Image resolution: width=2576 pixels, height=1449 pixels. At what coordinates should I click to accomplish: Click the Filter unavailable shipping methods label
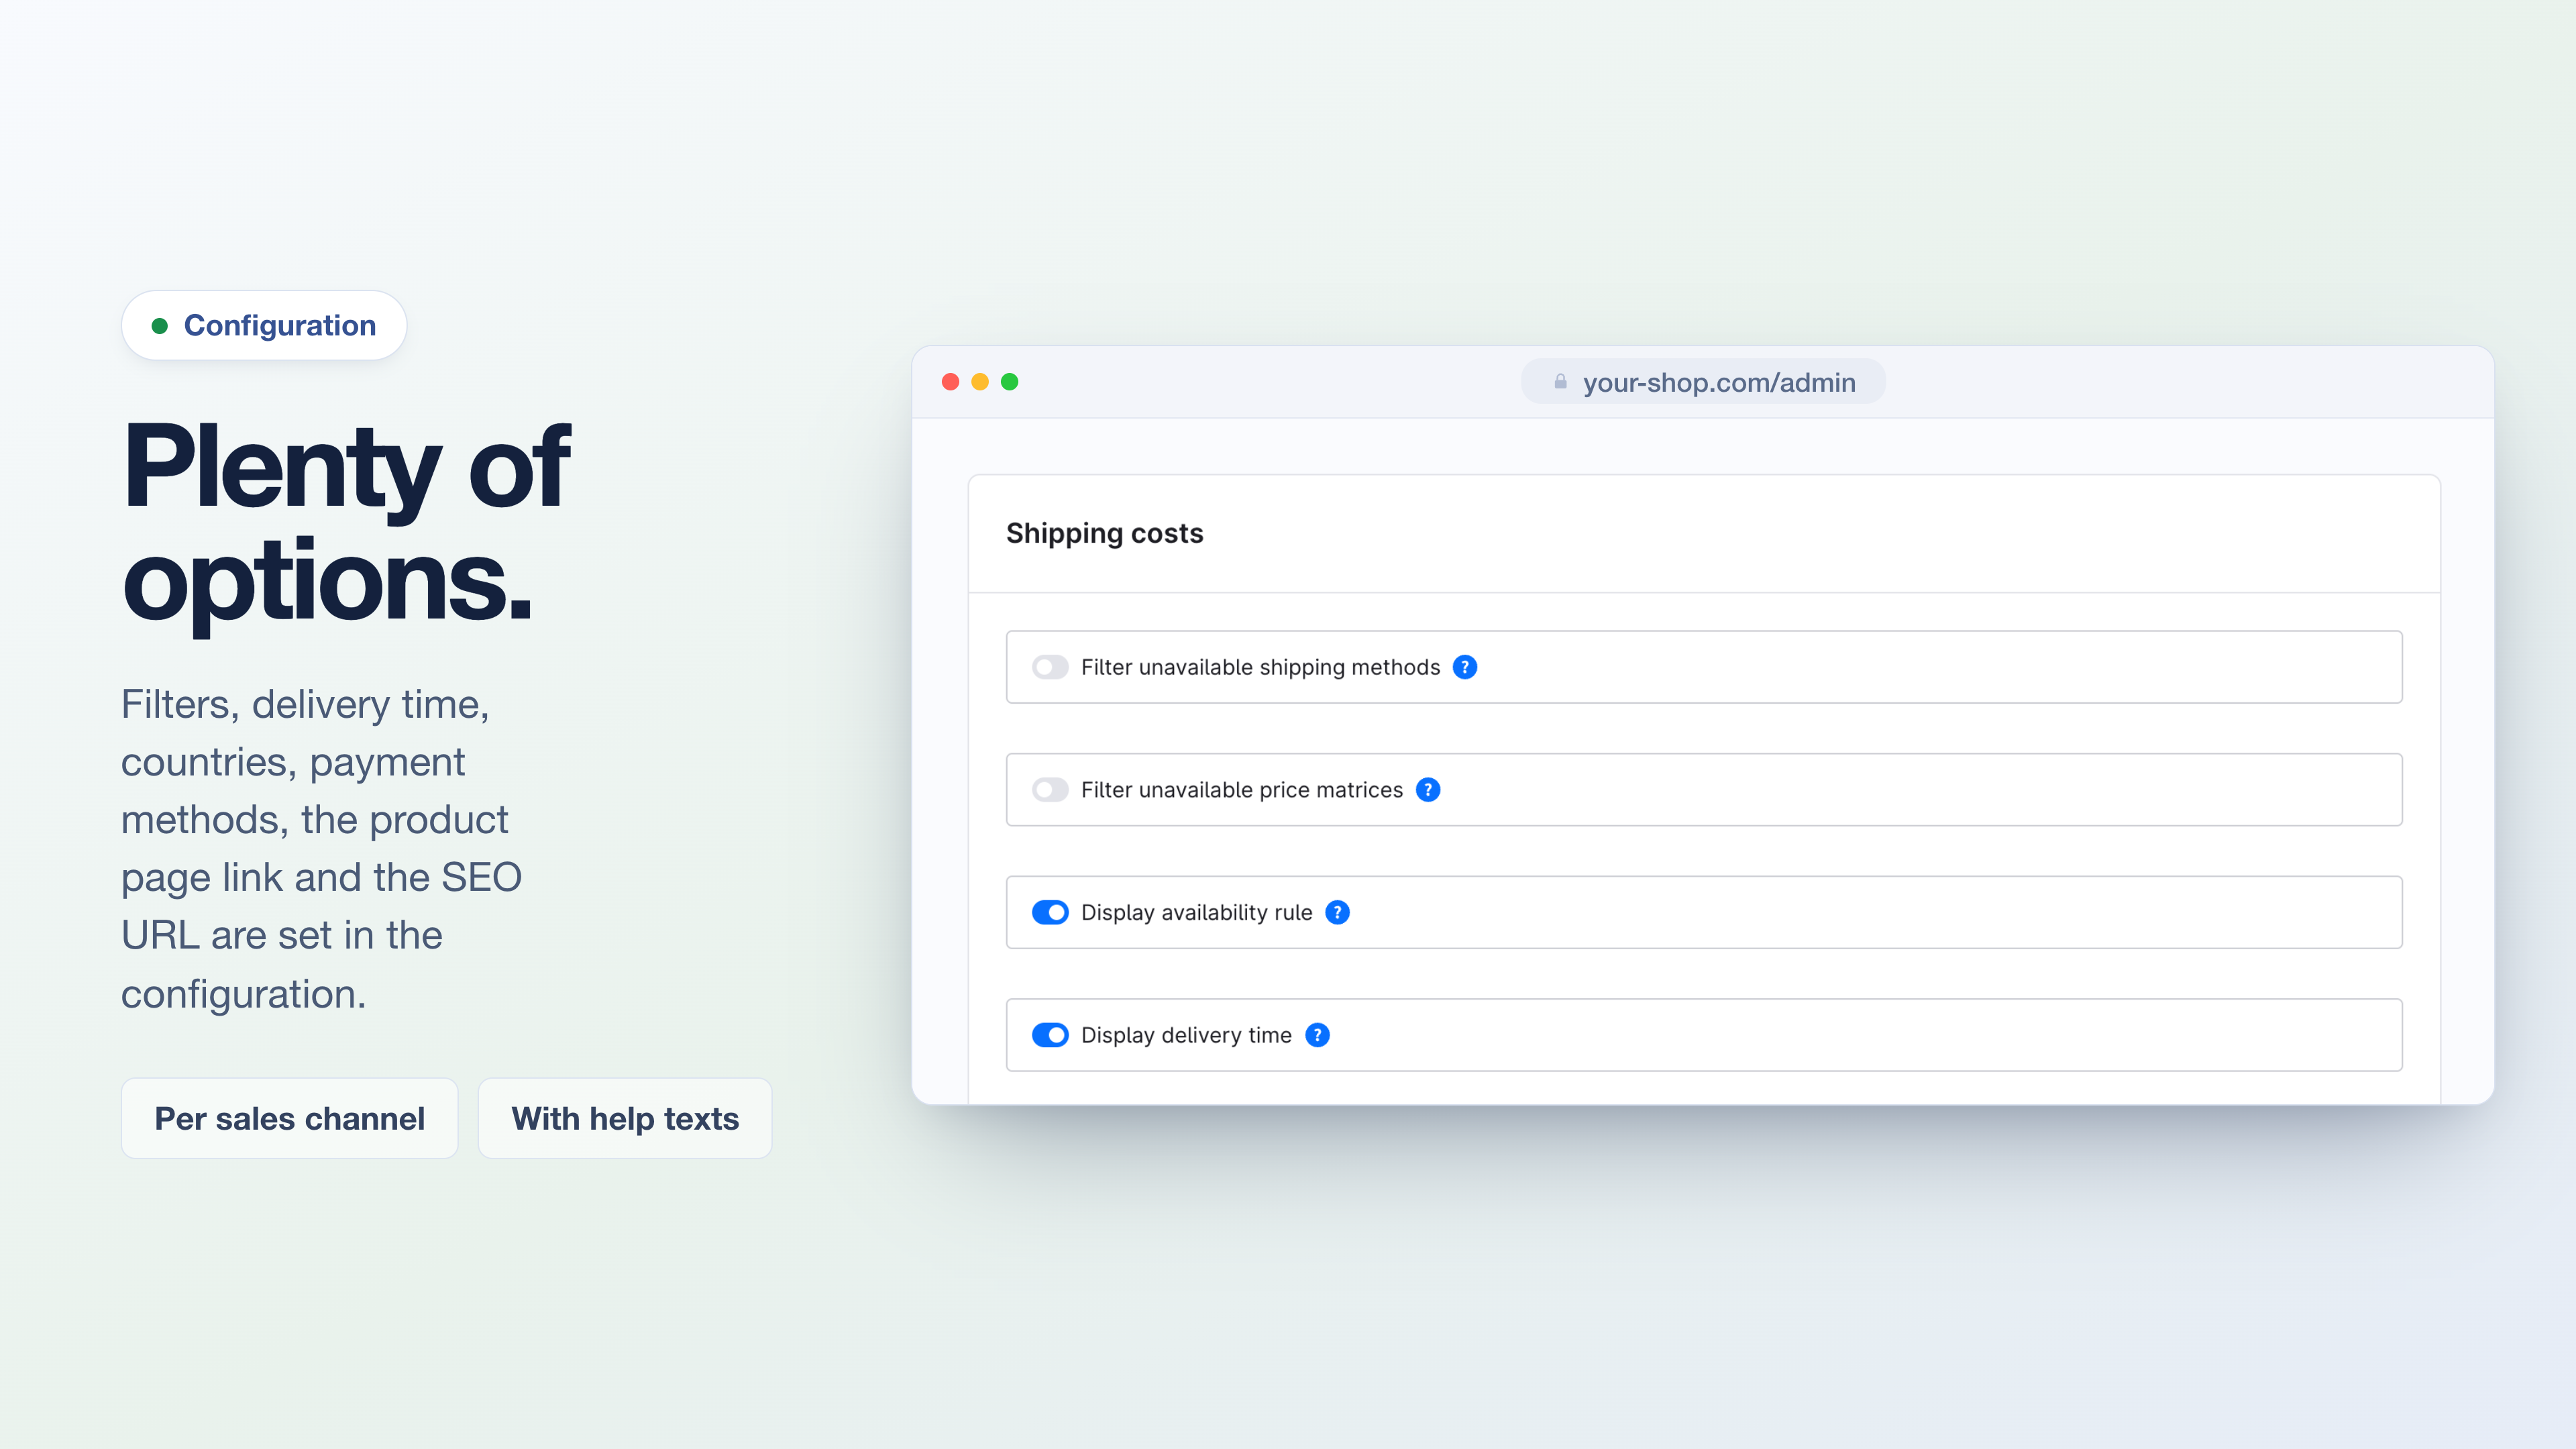click(x=1260, y=667)
